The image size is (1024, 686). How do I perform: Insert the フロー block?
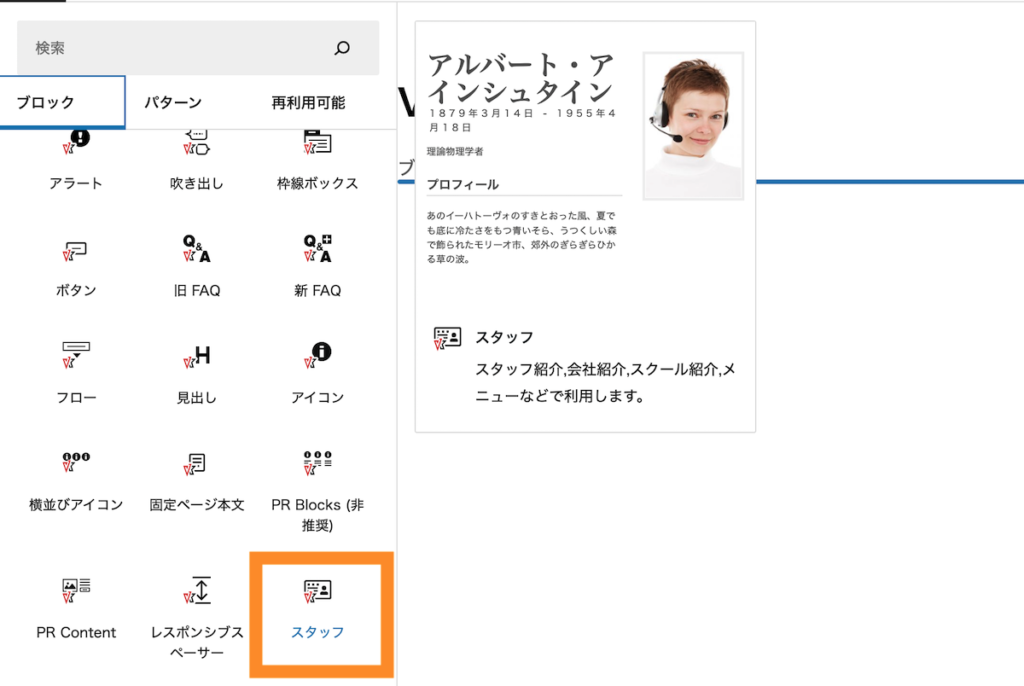[75, 372]
